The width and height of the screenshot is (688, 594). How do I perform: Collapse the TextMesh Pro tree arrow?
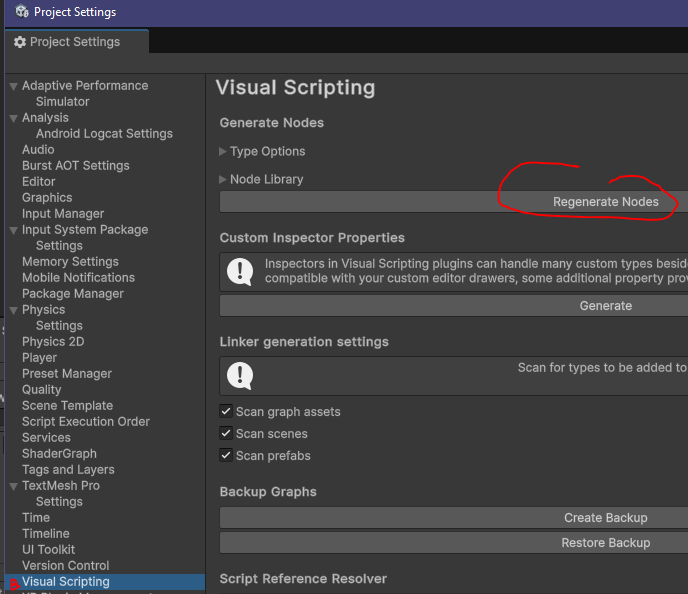13,486
